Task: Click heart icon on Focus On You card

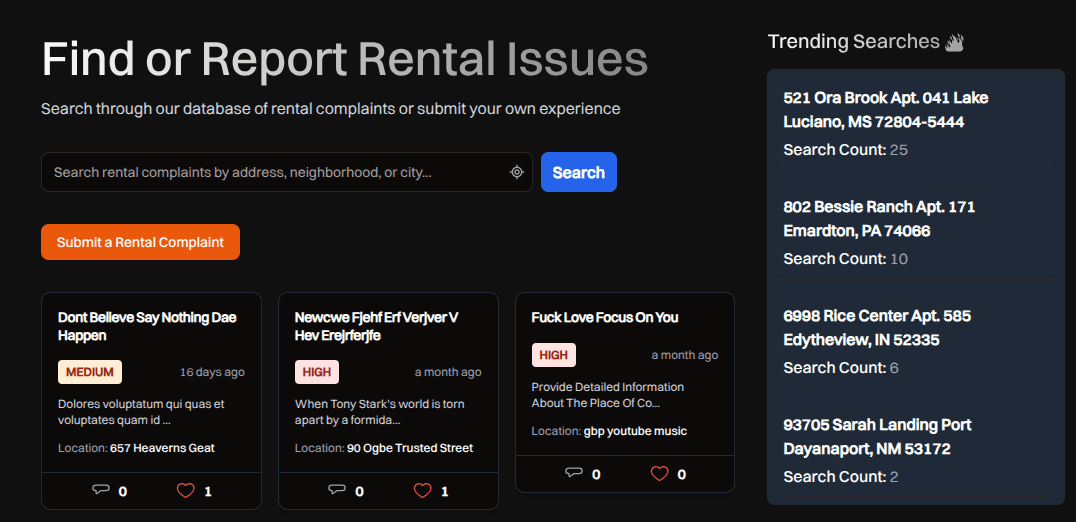Action: point(659,473)
